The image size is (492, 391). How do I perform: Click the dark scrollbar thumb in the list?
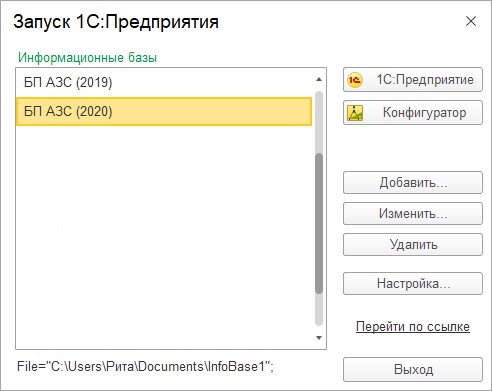(x=319, y=223)
